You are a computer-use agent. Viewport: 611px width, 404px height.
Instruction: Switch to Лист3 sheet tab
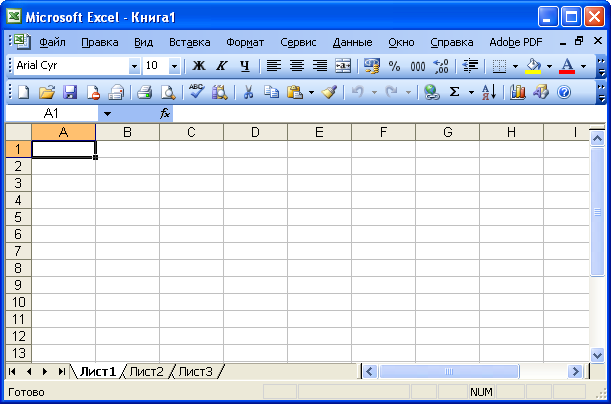pos(196,372)
